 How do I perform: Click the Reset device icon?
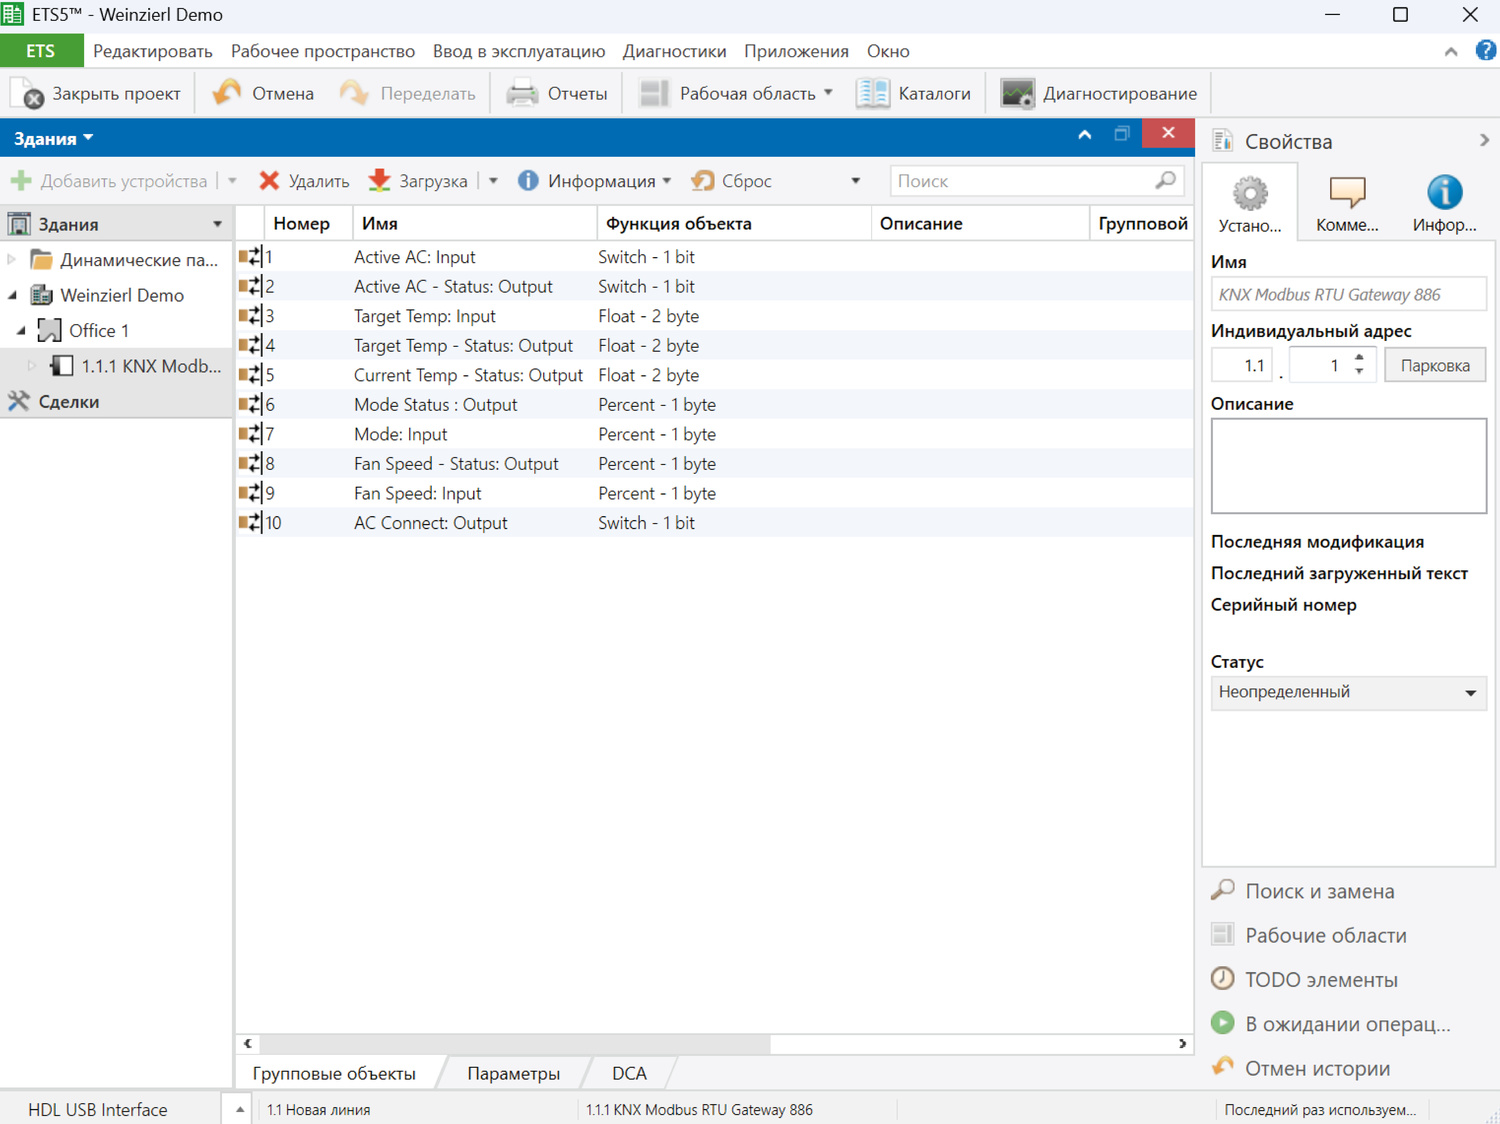(703, 181)
